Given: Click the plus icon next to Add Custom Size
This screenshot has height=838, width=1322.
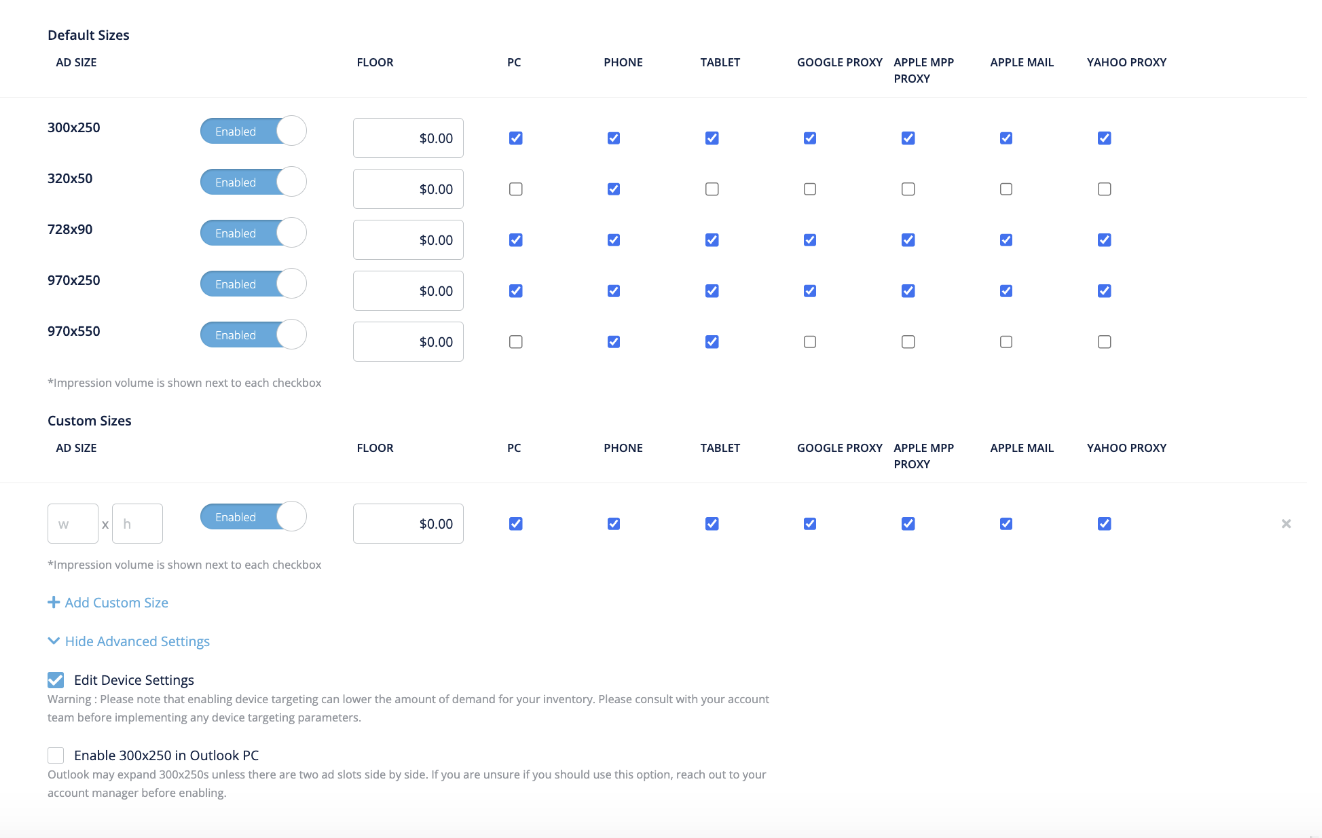Looking at the screenshot, I should coord(54,601).
